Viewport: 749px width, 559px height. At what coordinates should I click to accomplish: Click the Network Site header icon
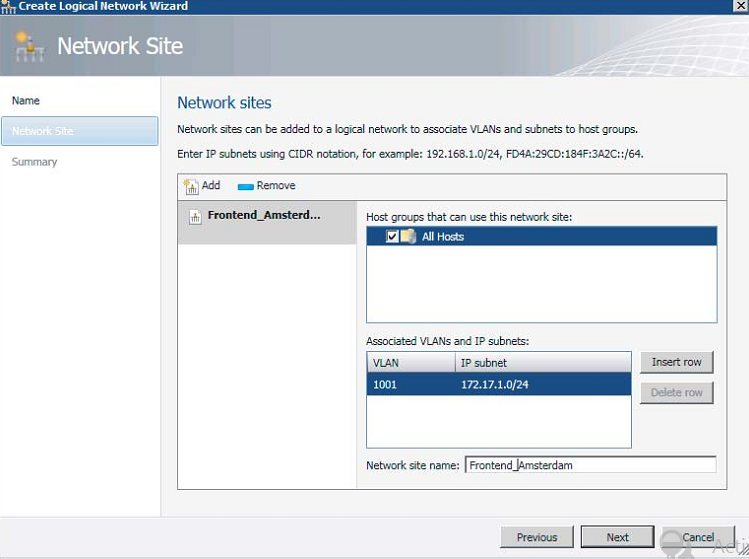click(29, 46)
